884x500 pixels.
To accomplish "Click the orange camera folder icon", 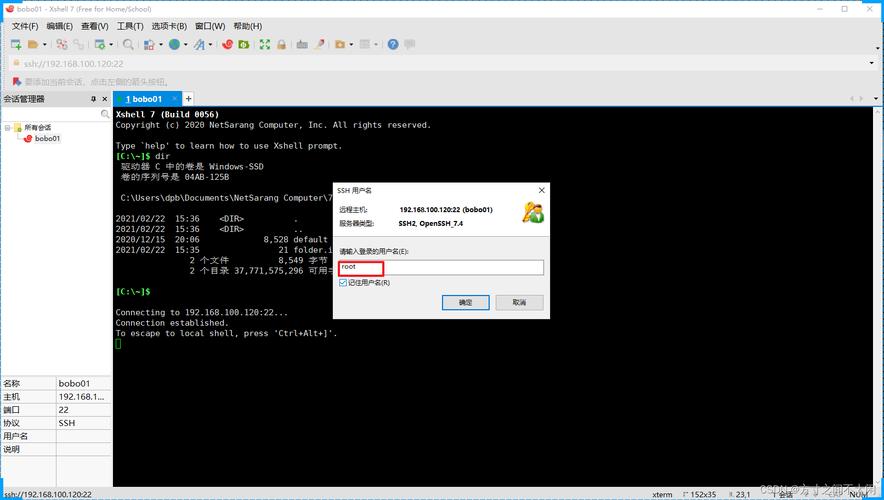I will tap(340, 44).
